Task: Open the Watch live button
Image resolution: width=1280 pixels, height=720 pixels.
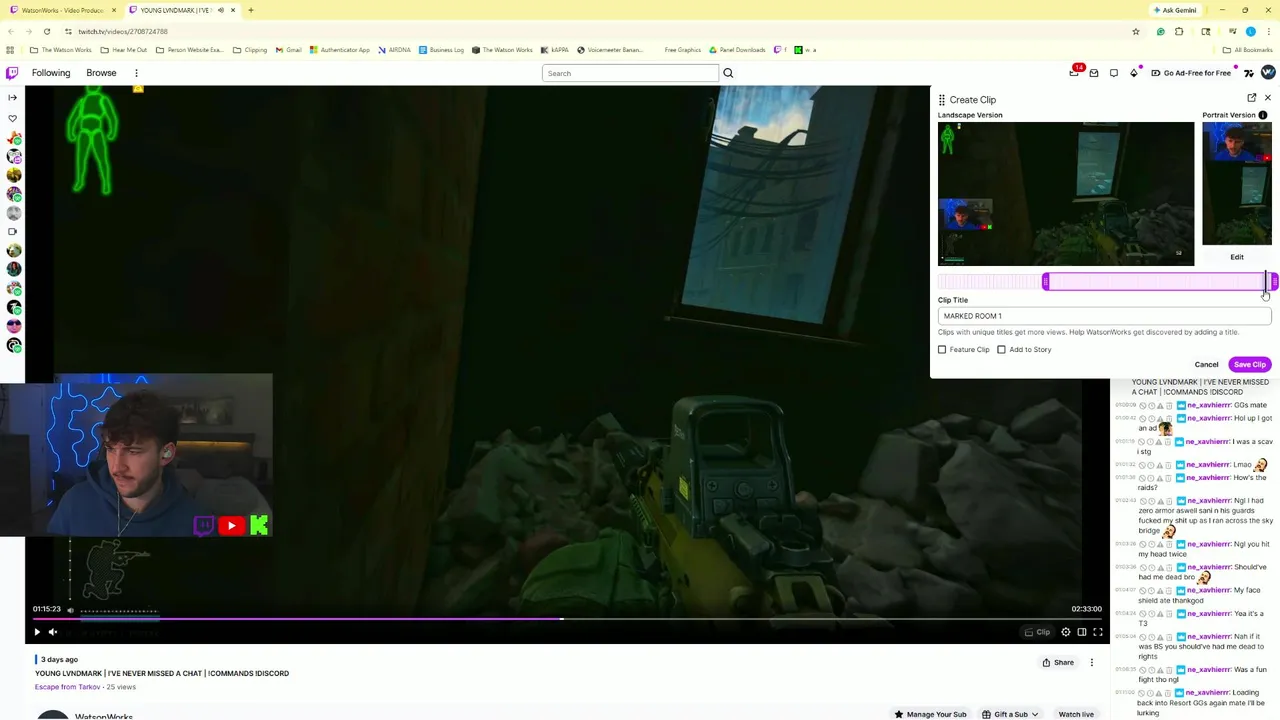Action: [1076, 714]
